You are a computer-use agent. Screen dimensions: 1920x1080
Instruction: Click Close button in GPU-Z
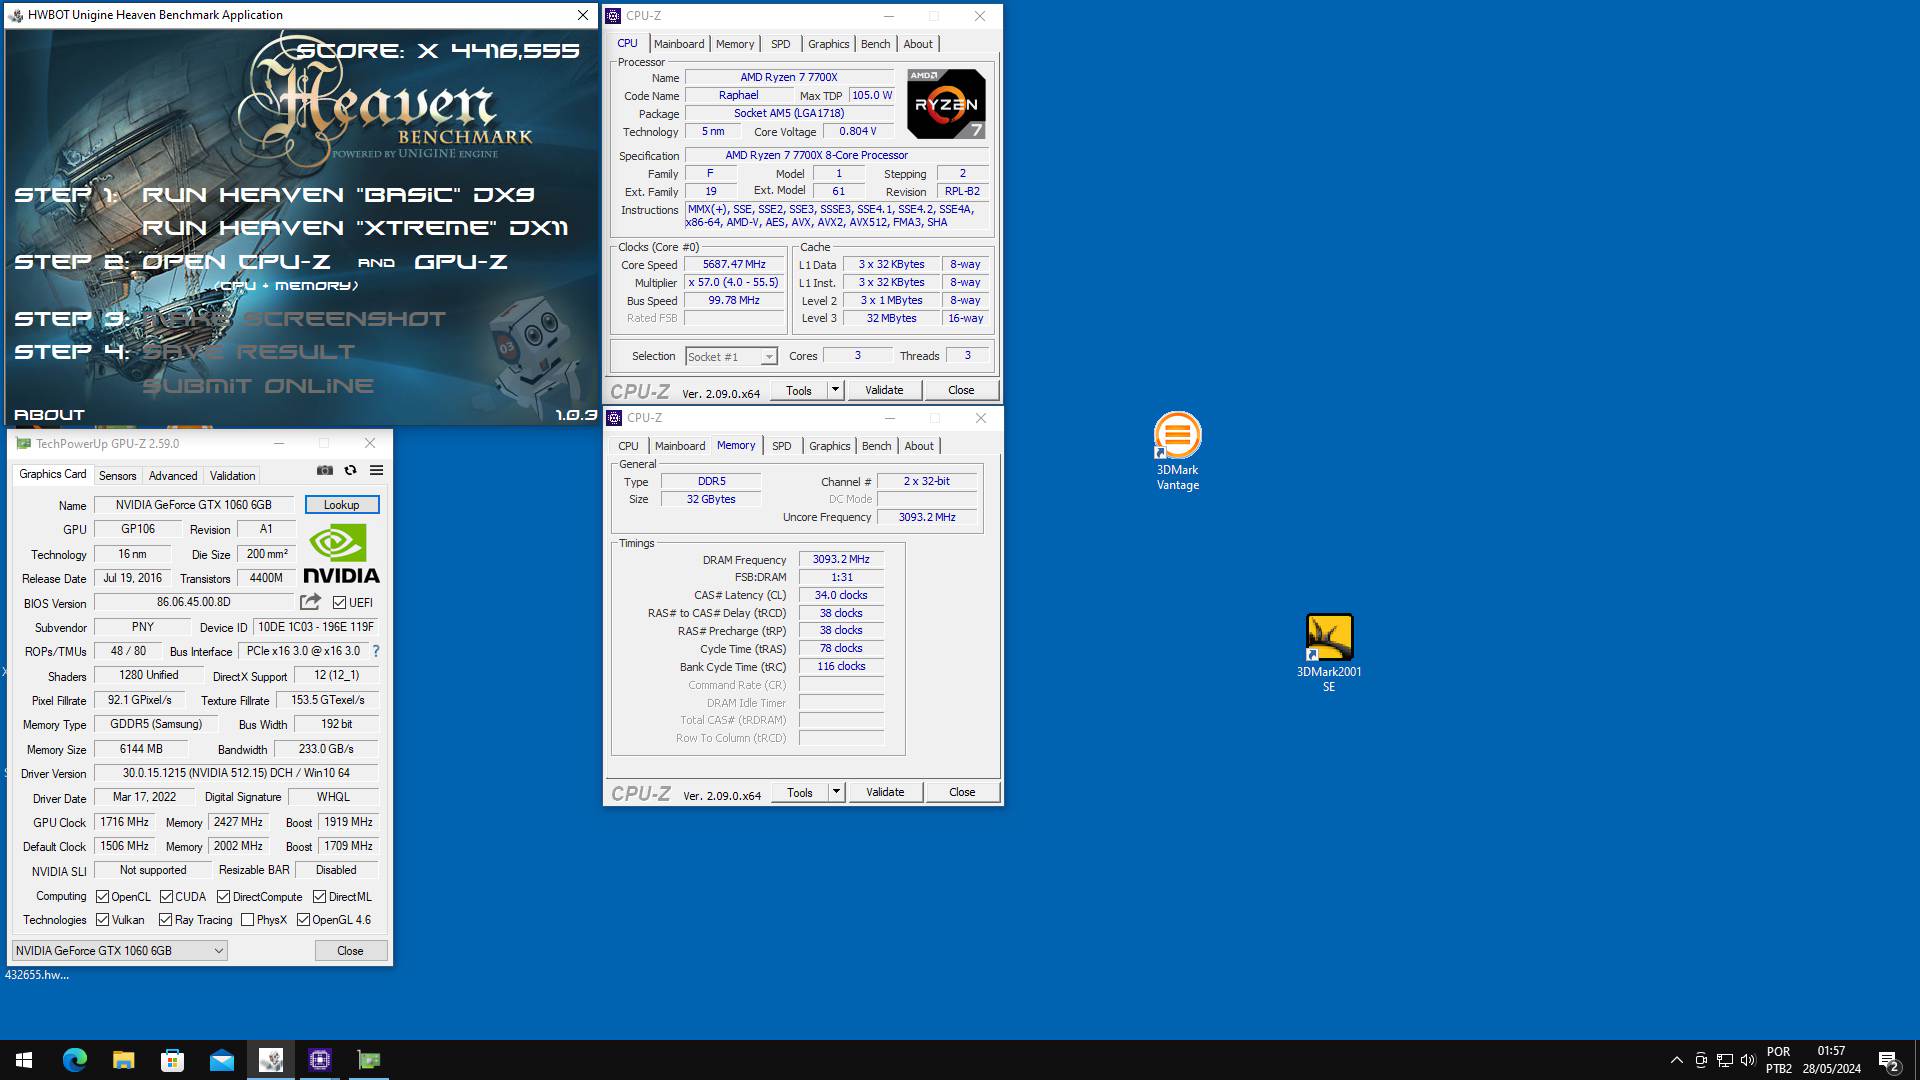pos(350,951)
